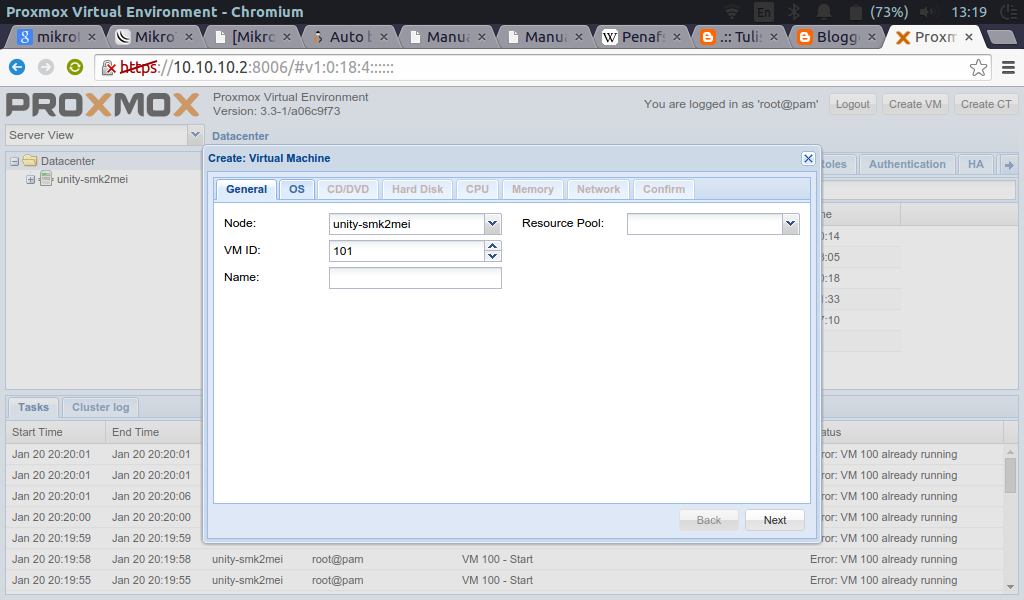The width and height of the screenshot is (1024, 600).
Task: Select the General wizard tab
Action: click(246, 189)
